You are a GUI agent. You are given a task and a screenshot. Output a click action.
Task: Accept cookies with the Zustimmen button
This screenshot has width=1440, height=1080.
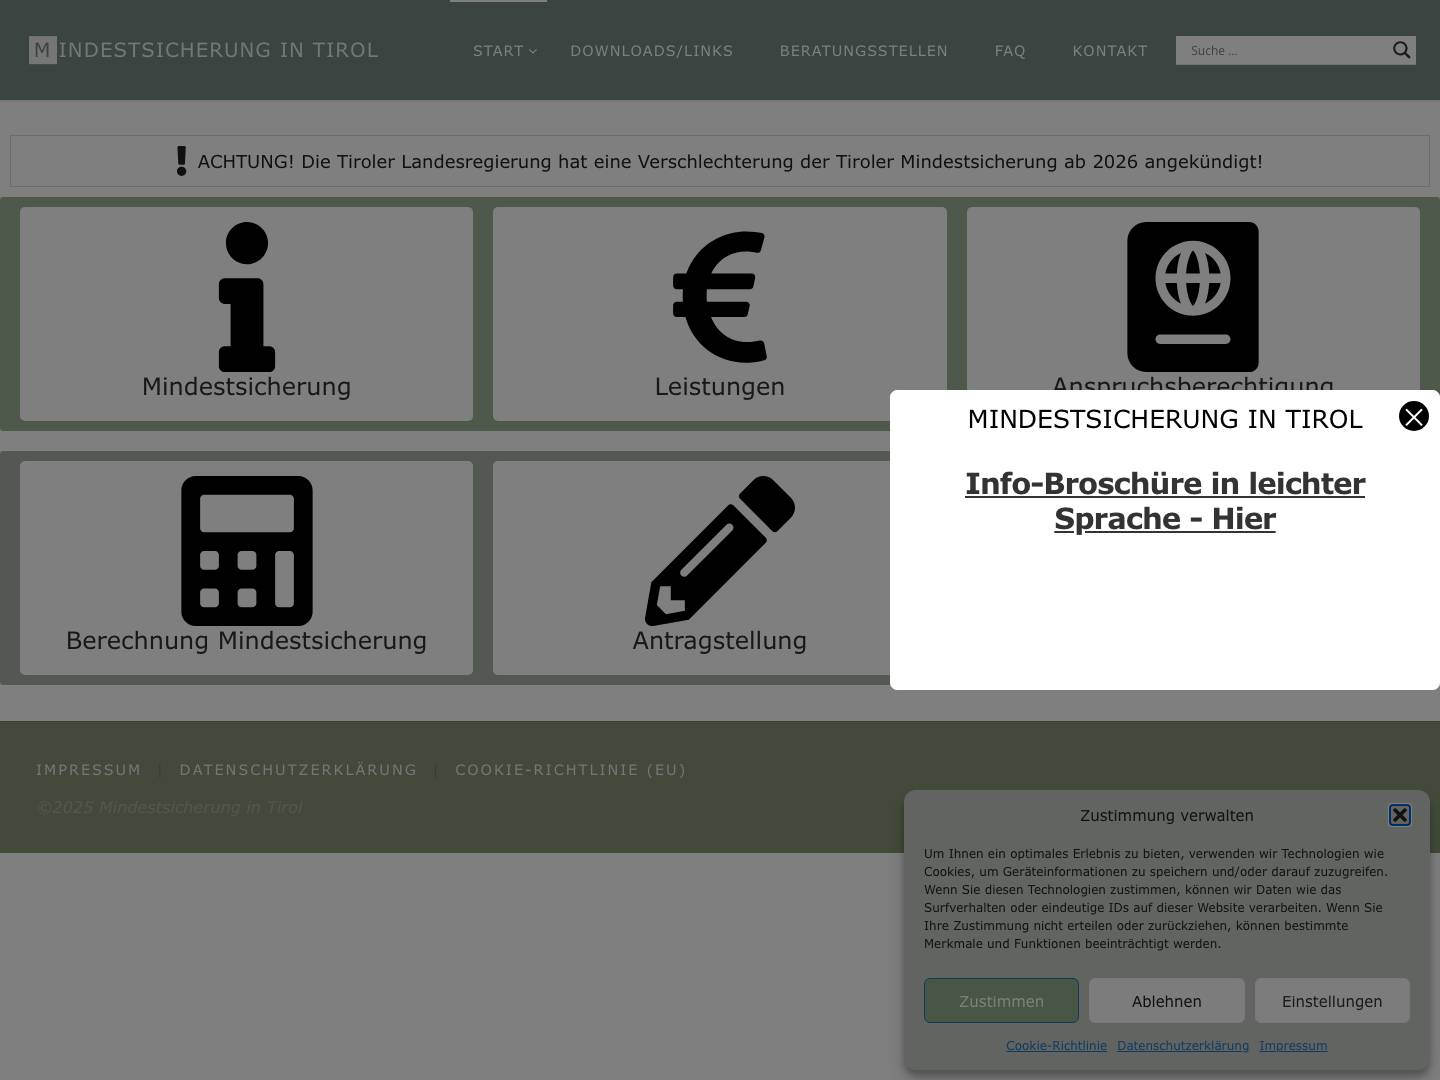click(x=1001, y=1000)
